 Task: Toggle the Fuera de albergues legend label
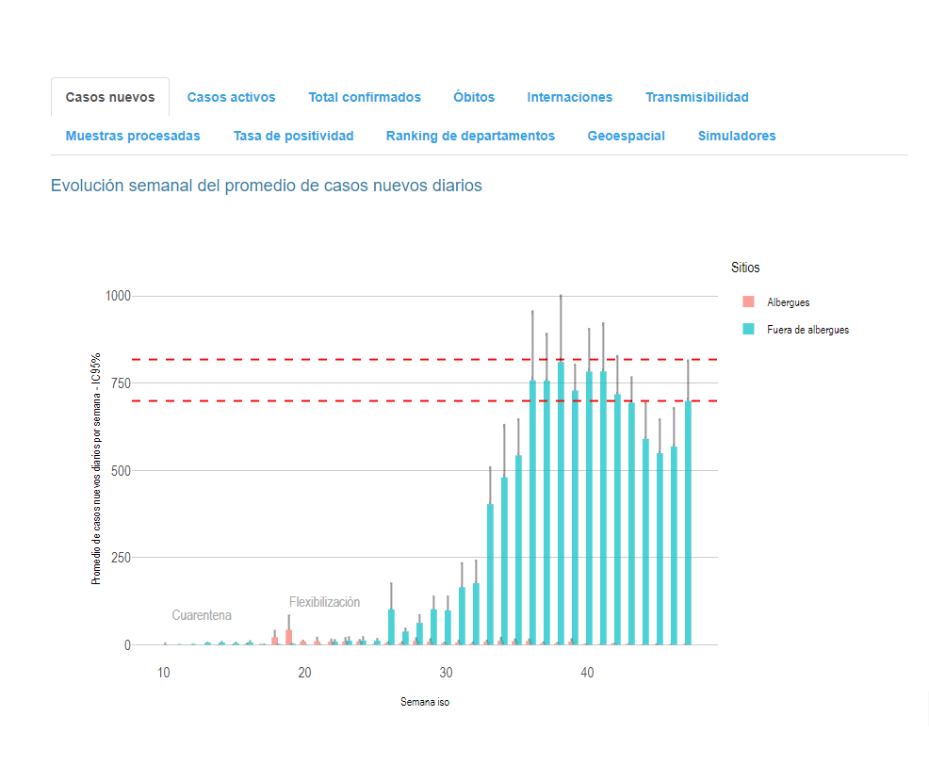[x=808, y=329]
